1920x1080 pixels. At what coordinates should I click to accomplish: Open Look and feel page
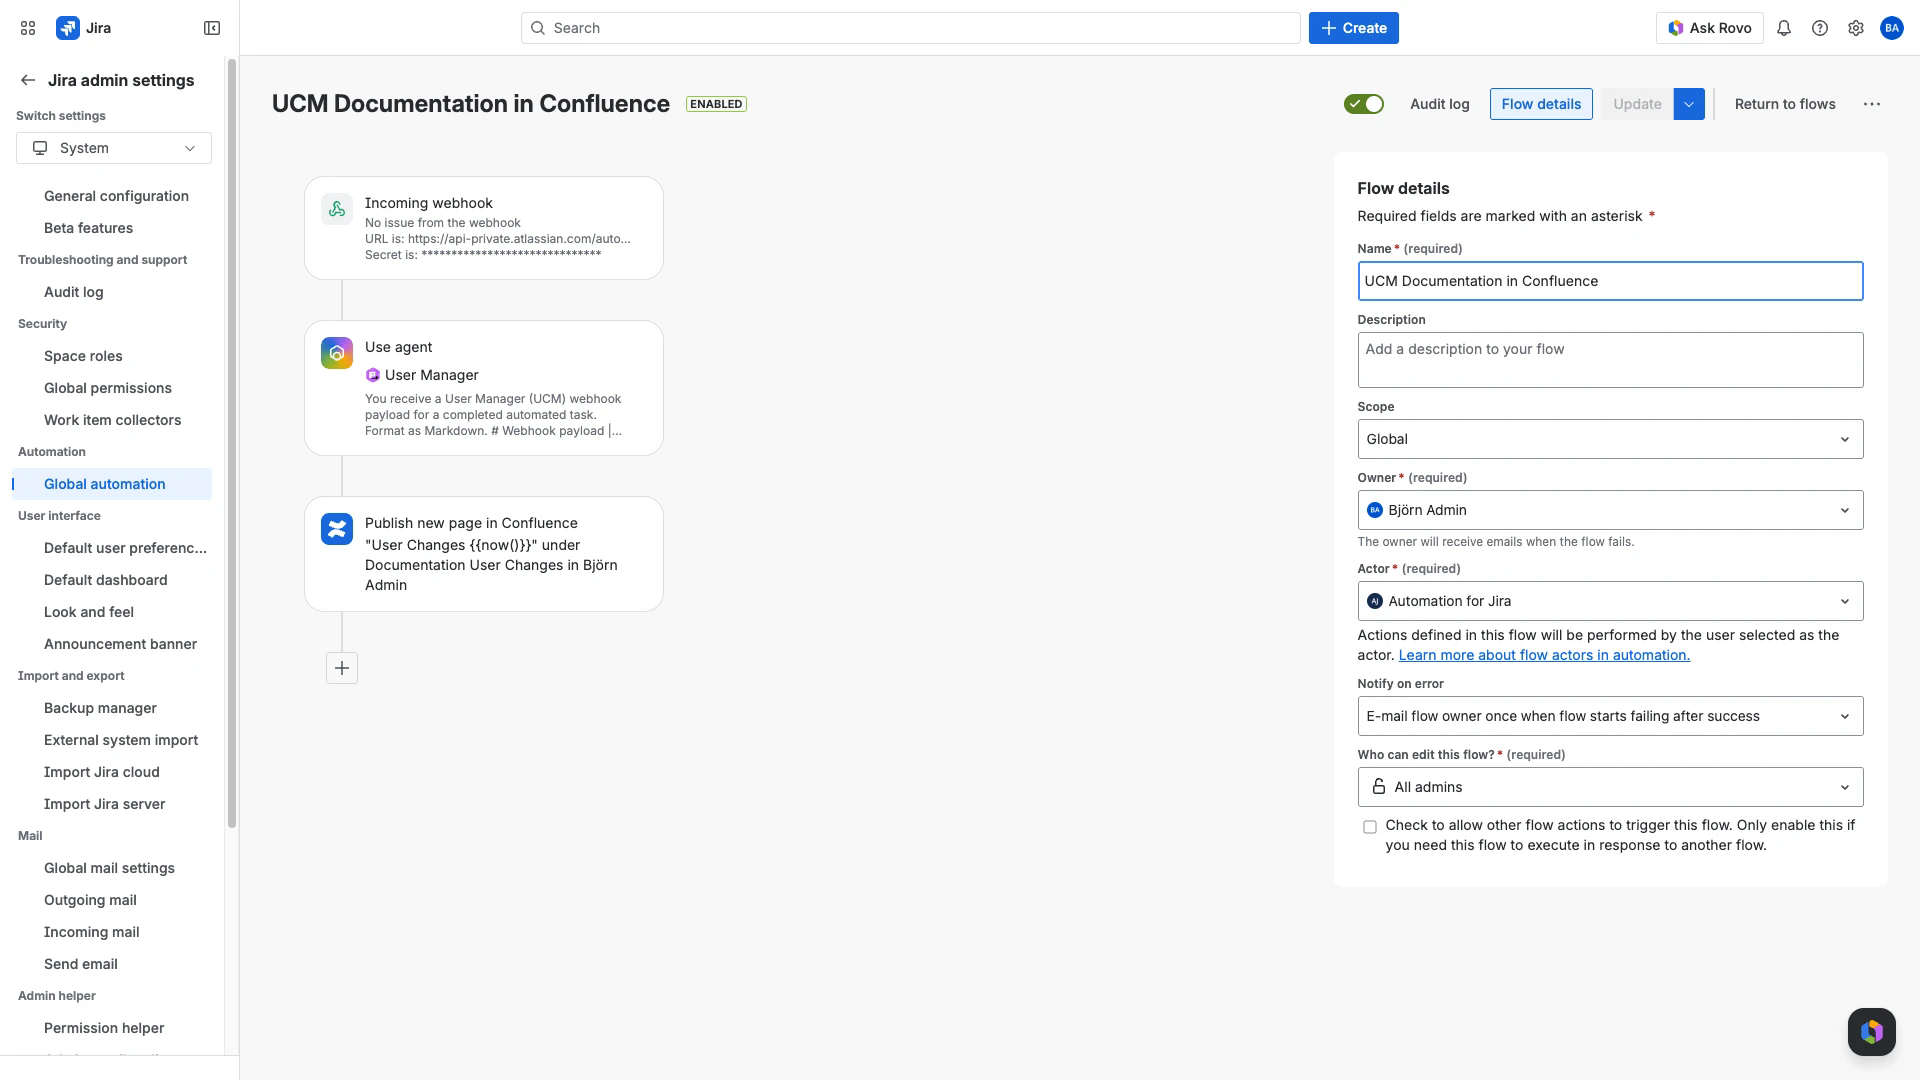coord(88,612)
